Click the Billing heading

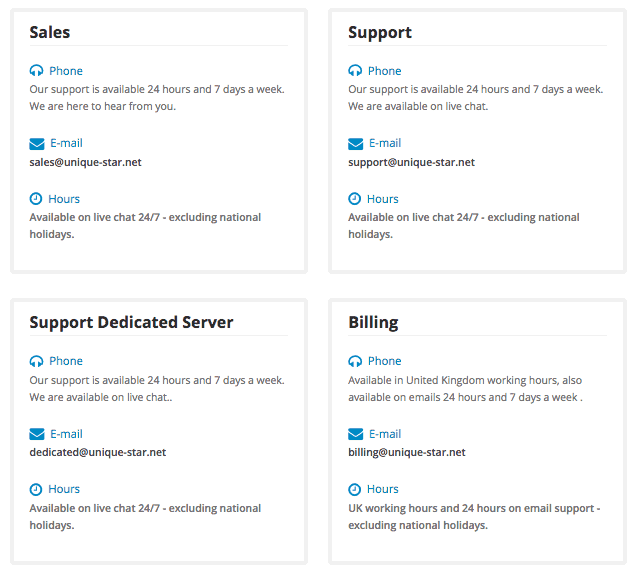click(x=373, y=322)
